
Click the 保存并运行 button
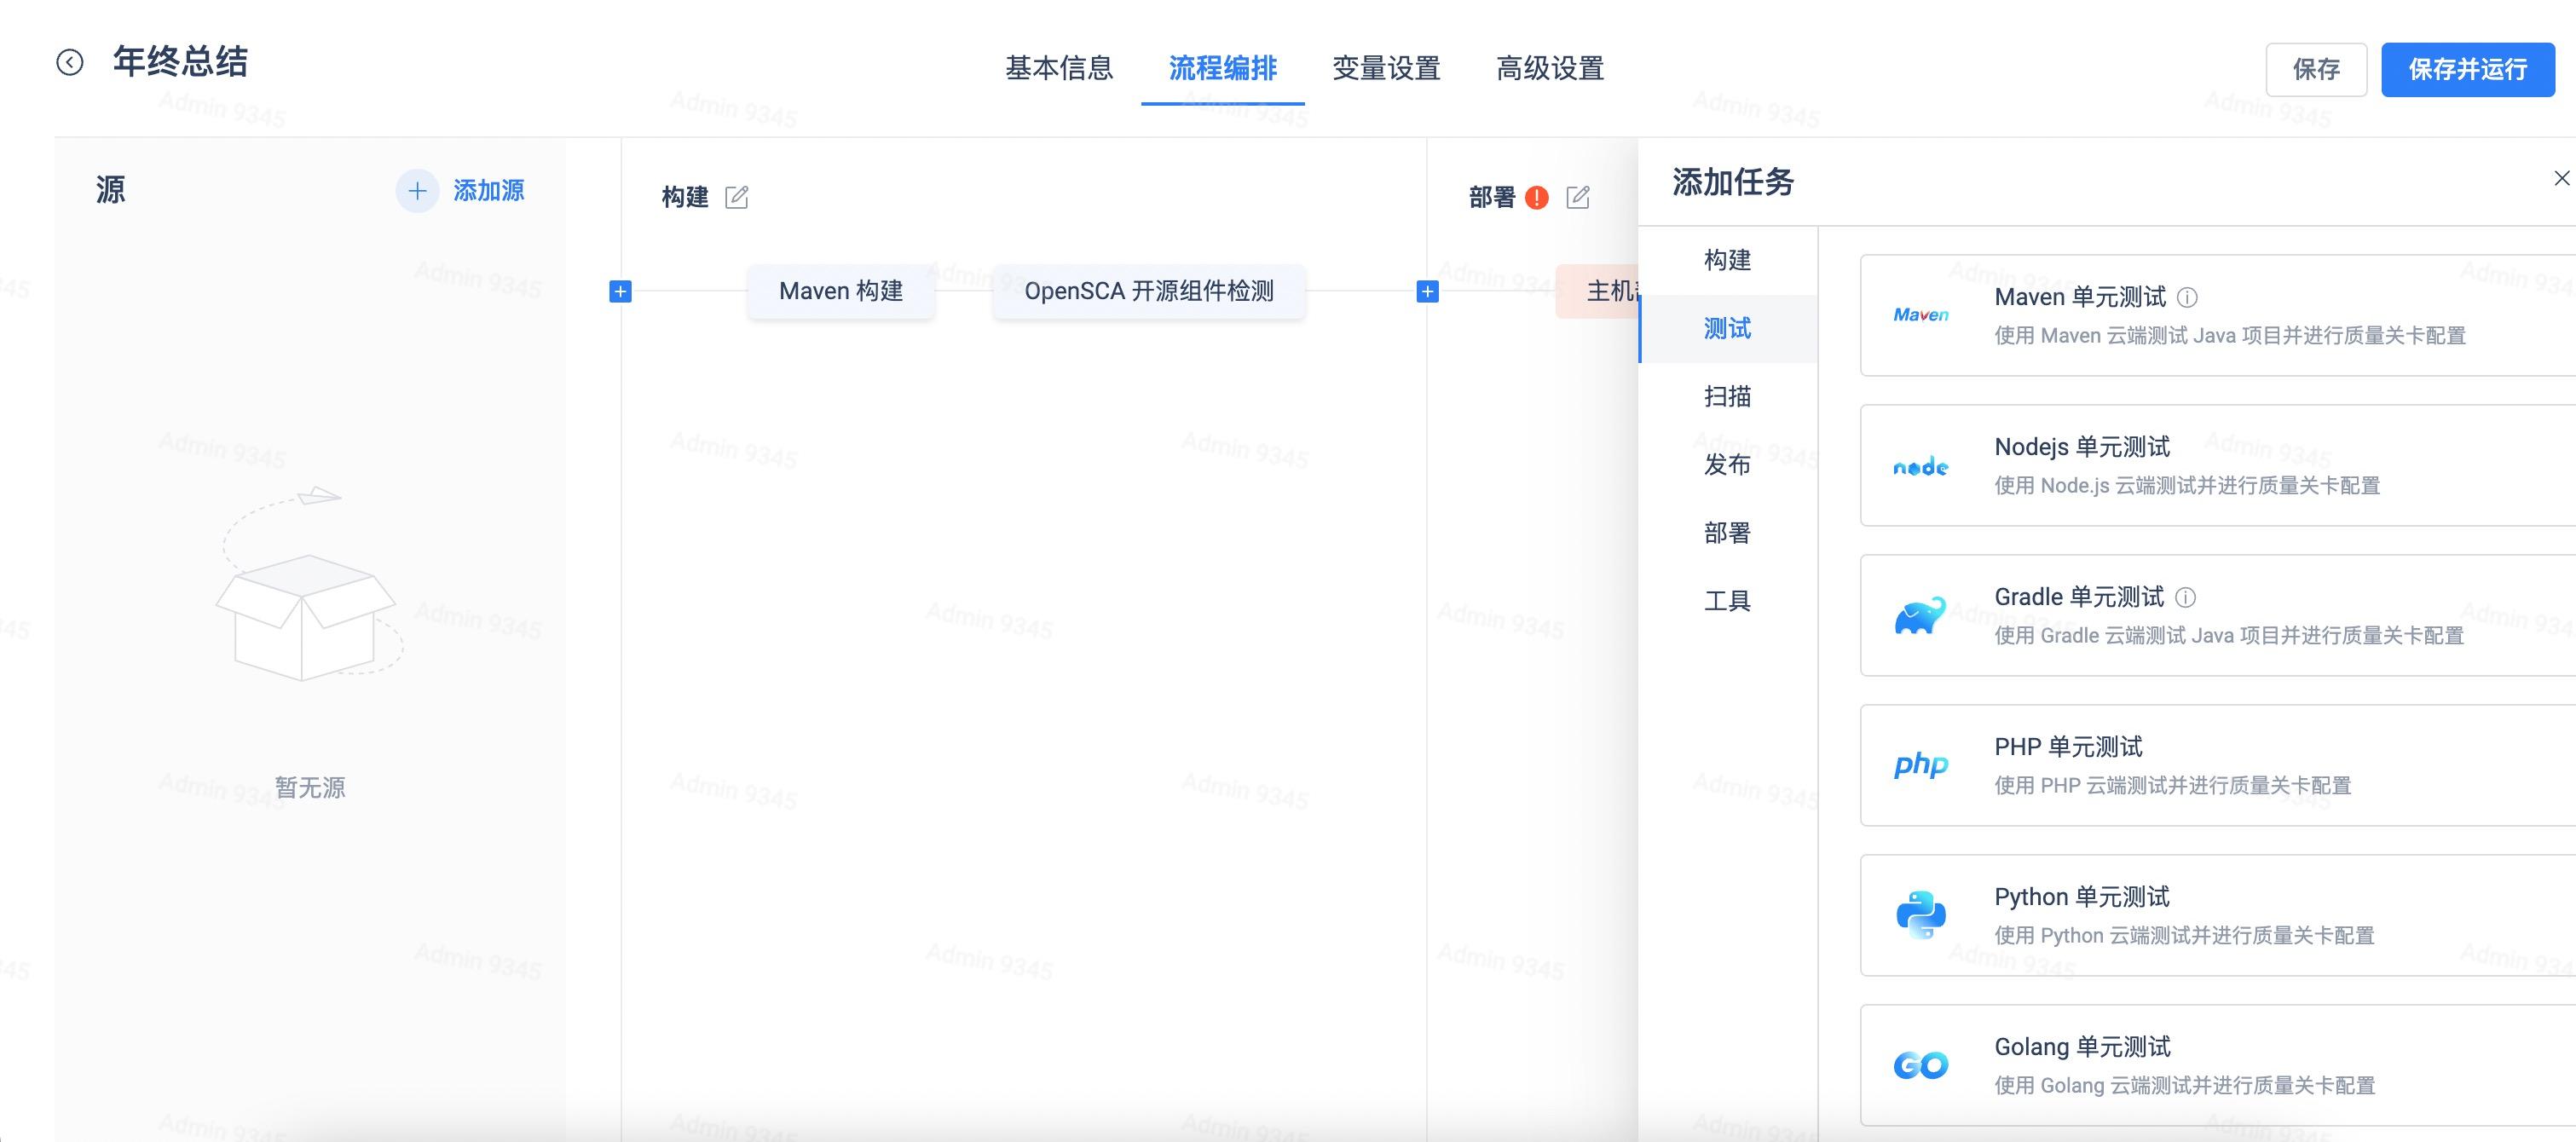pyautogui.click(x=2468, y=69)
